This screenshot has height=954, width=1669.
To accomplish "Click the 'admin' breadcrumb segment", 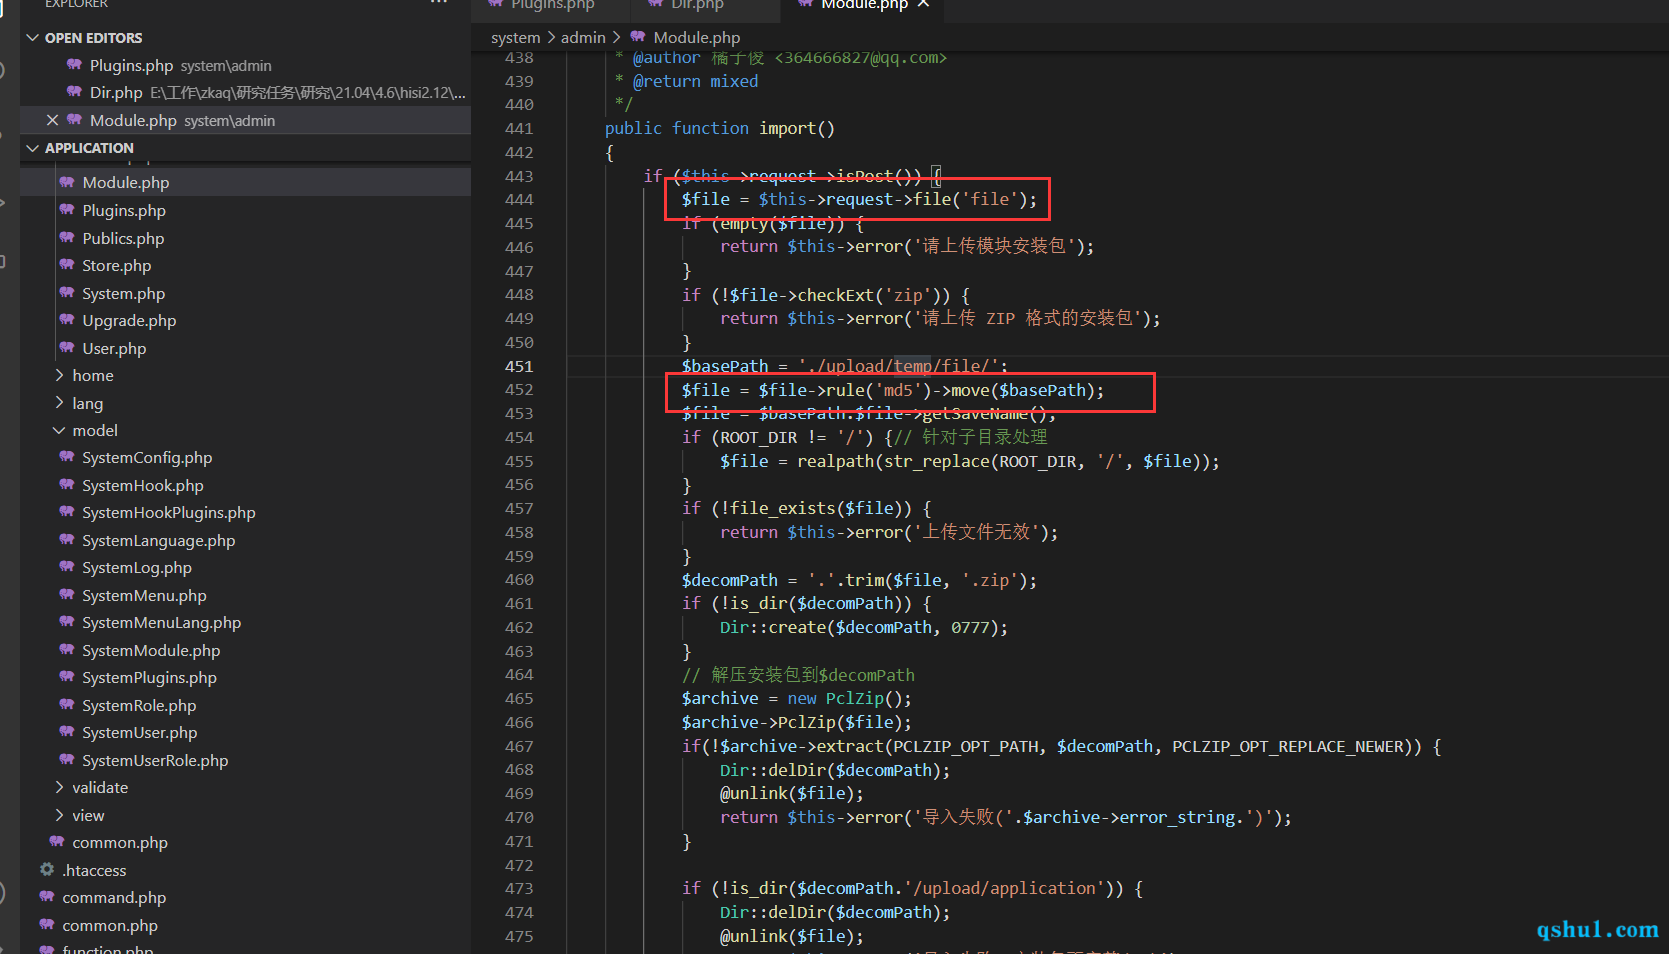I will [x=583, y=38].
